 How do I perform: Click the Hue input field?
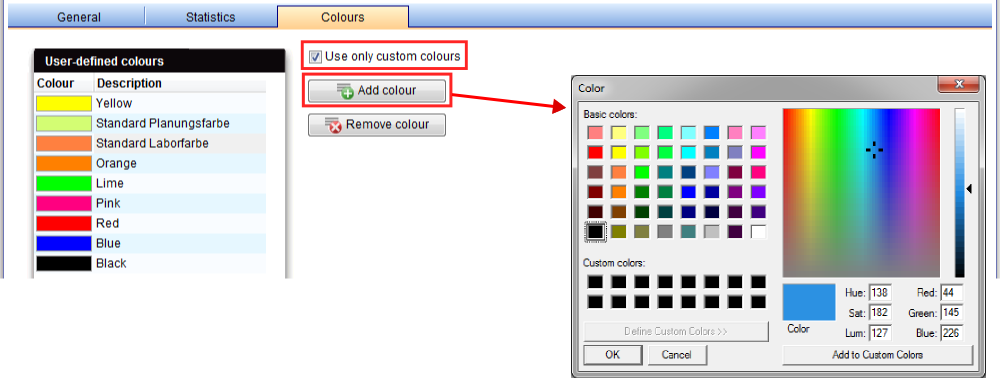click(x=880, y=293)
